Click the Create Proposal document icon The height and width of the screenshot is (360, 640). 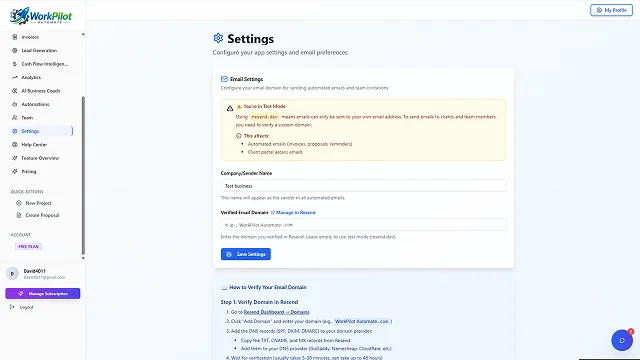(x=19, y=216)
